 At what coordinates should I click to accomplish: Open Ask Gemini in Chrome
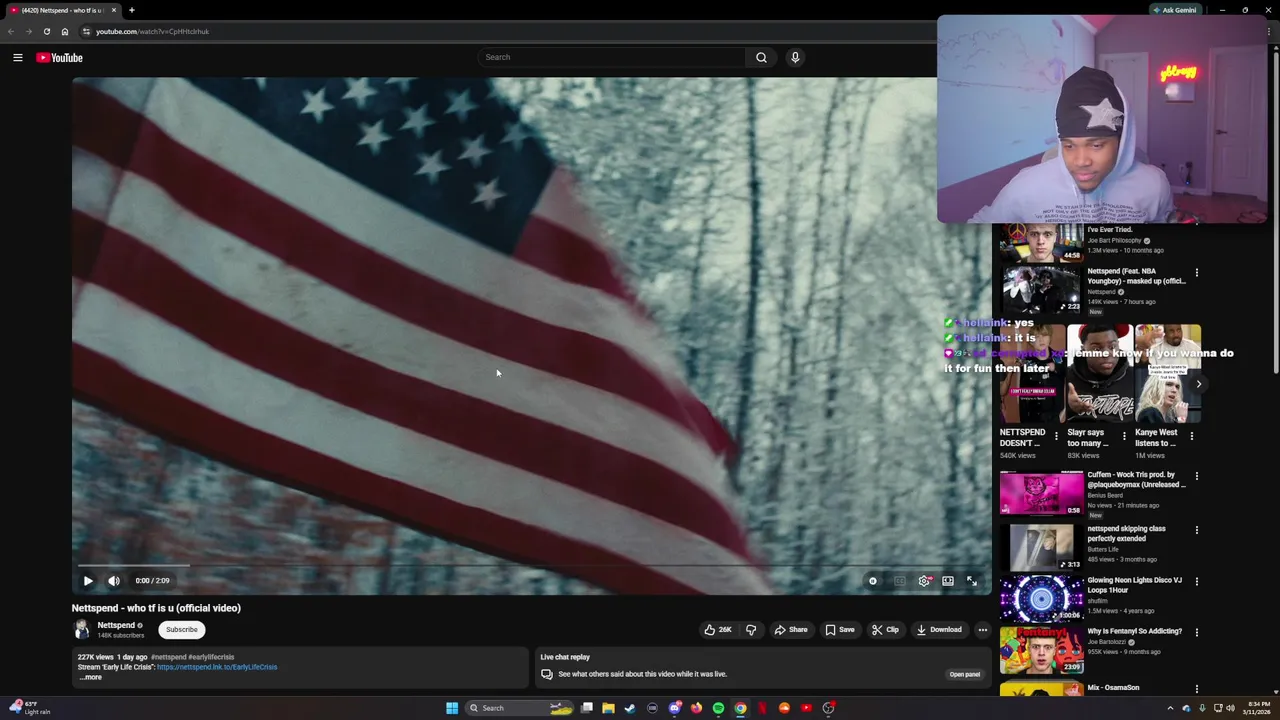tap(1174, 10)
